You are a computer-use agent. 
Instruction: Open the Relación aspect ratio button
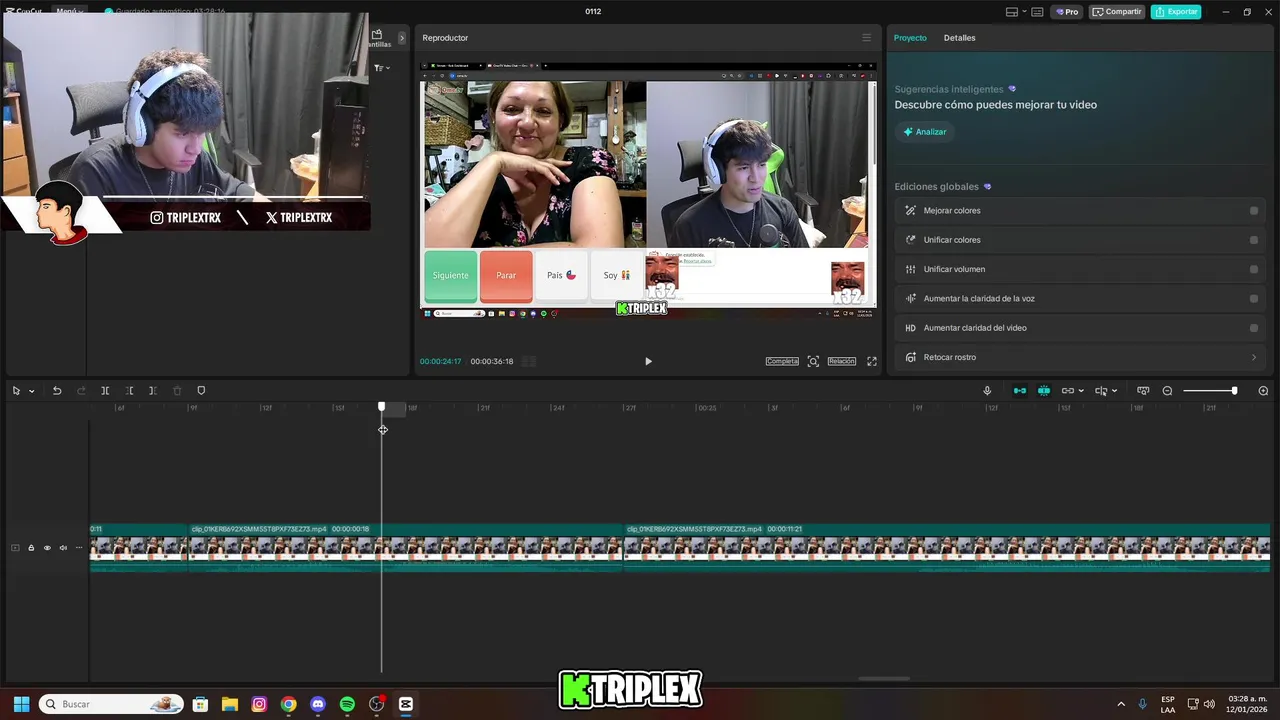[842, 361]
